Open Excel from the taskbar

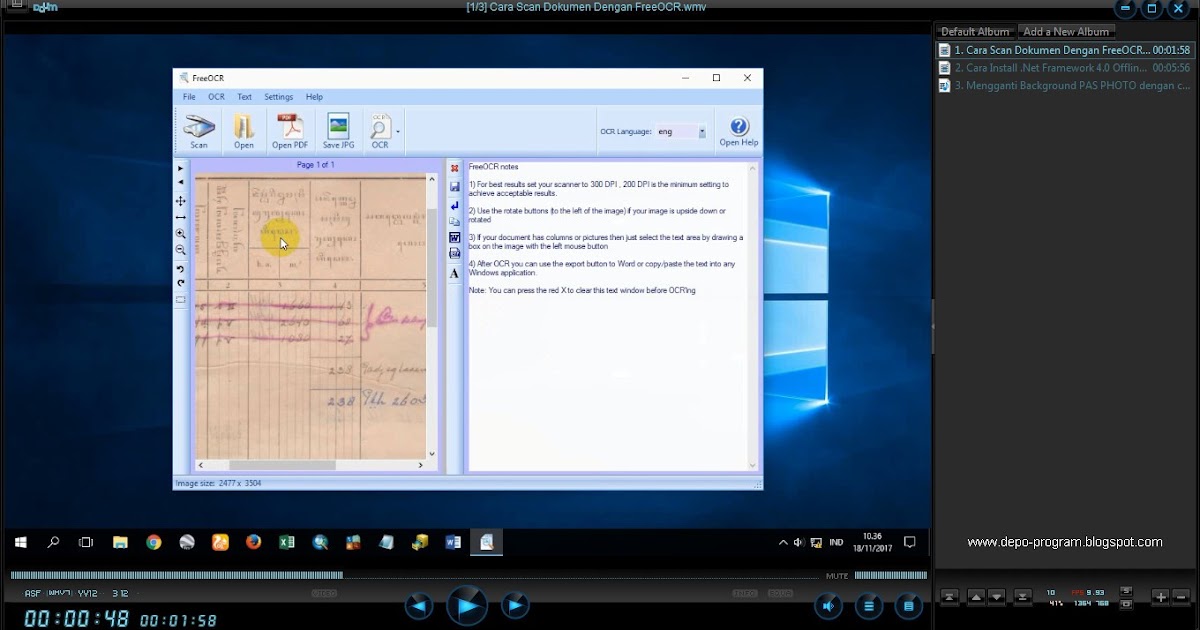point(286,542)
